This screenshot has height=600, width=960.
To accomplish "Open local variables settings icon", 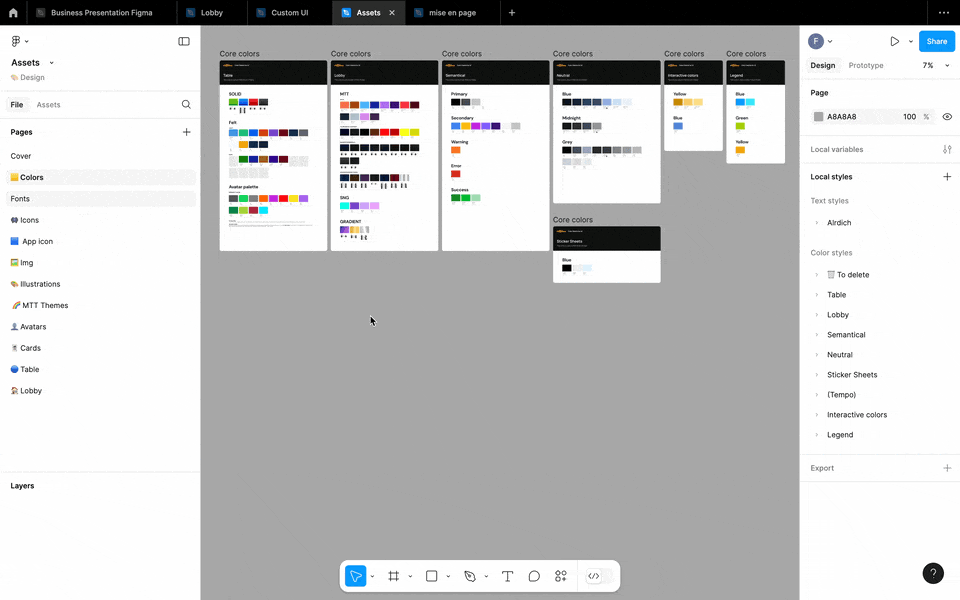I will [947, 149].
